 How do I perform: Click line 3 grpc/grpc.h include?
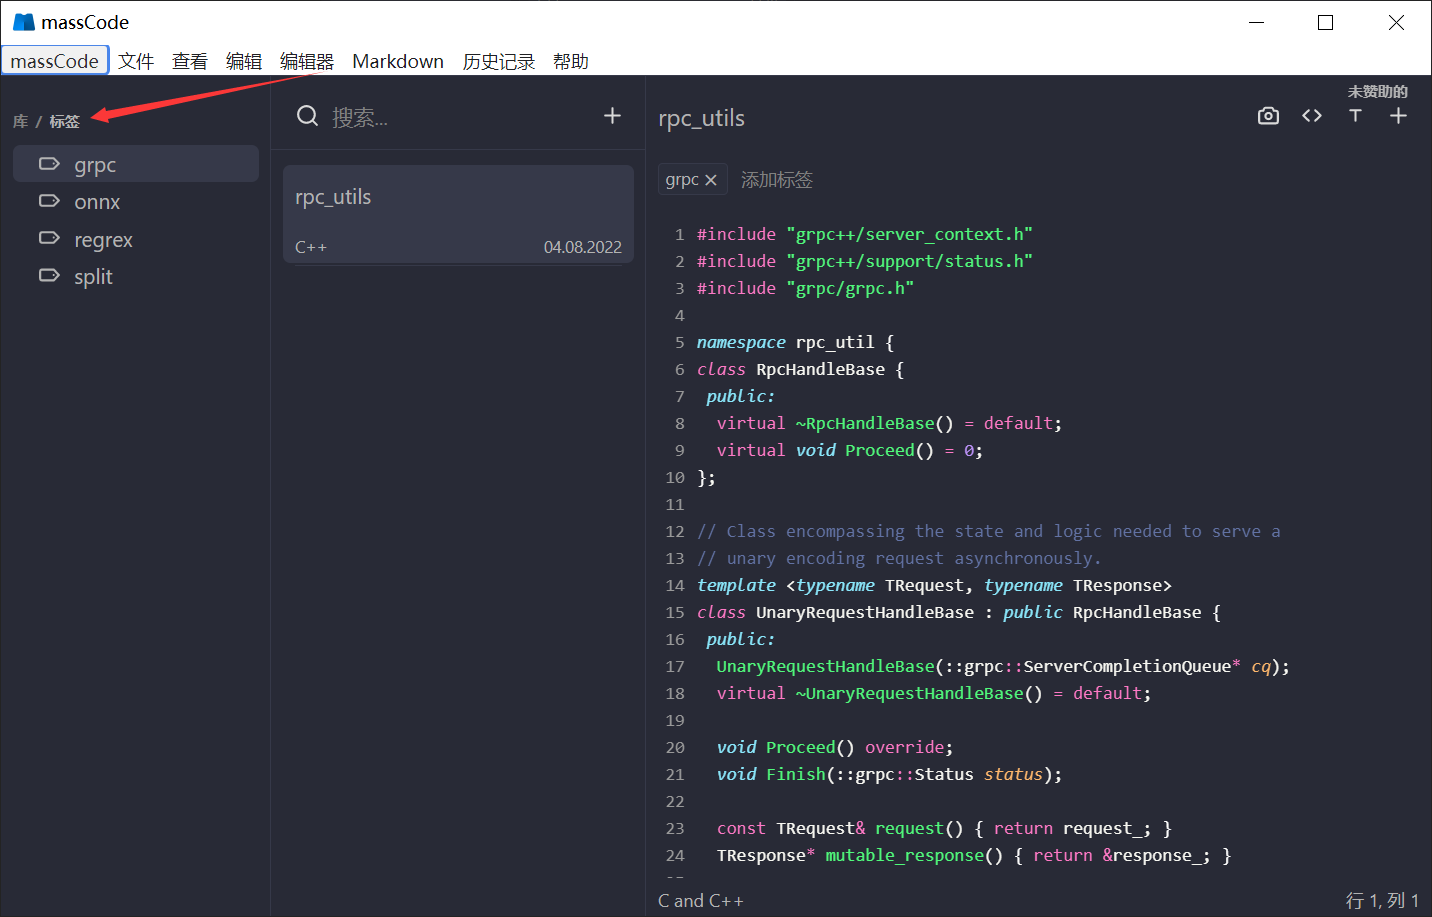click(x=805, y=288)
